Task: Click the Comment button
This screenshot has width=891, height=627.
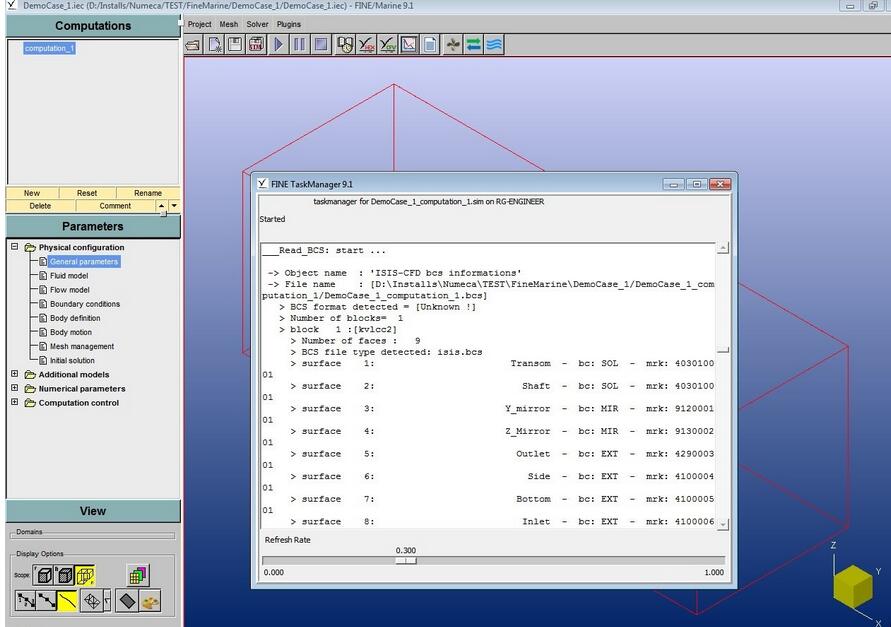Action: (x=115, y=206)
